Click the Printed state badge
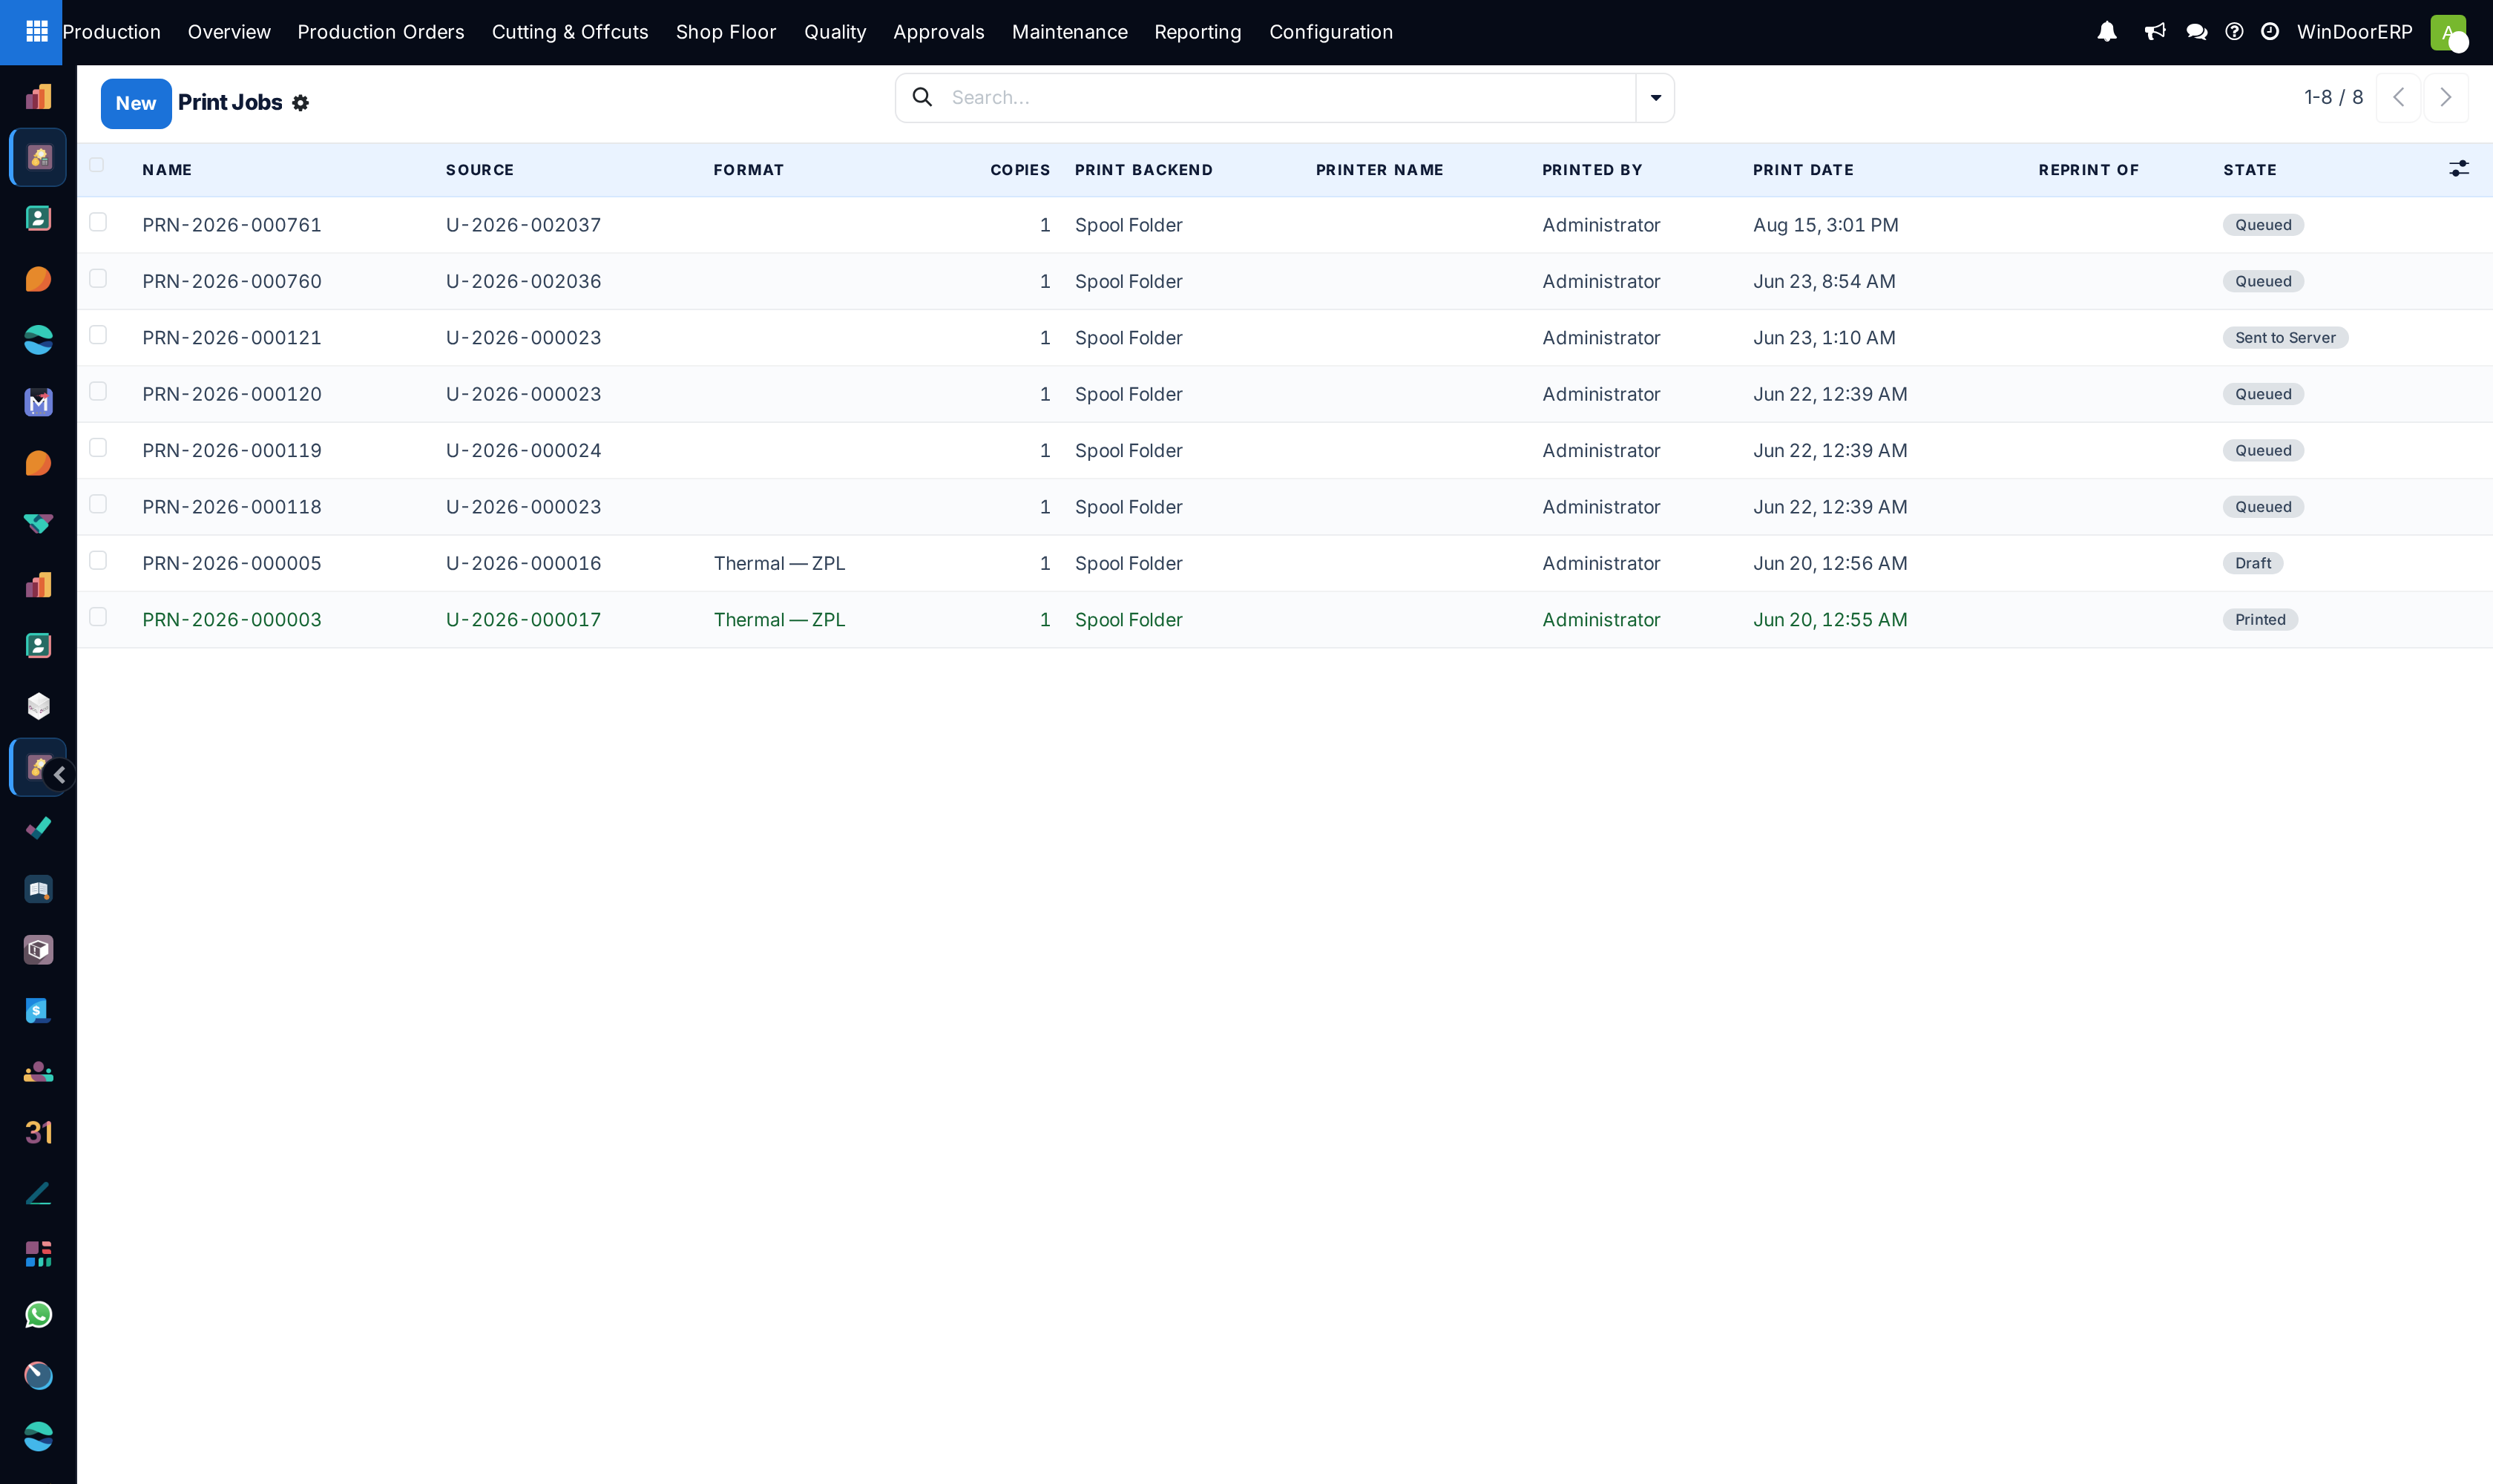This screenshot has height=1484, width=2493. coord(2260,620)
